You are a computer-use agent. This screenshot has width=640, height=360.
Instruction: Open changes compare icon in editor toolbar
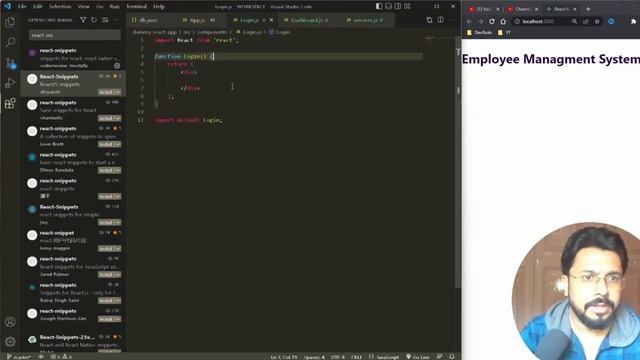[x=429, y=20]
